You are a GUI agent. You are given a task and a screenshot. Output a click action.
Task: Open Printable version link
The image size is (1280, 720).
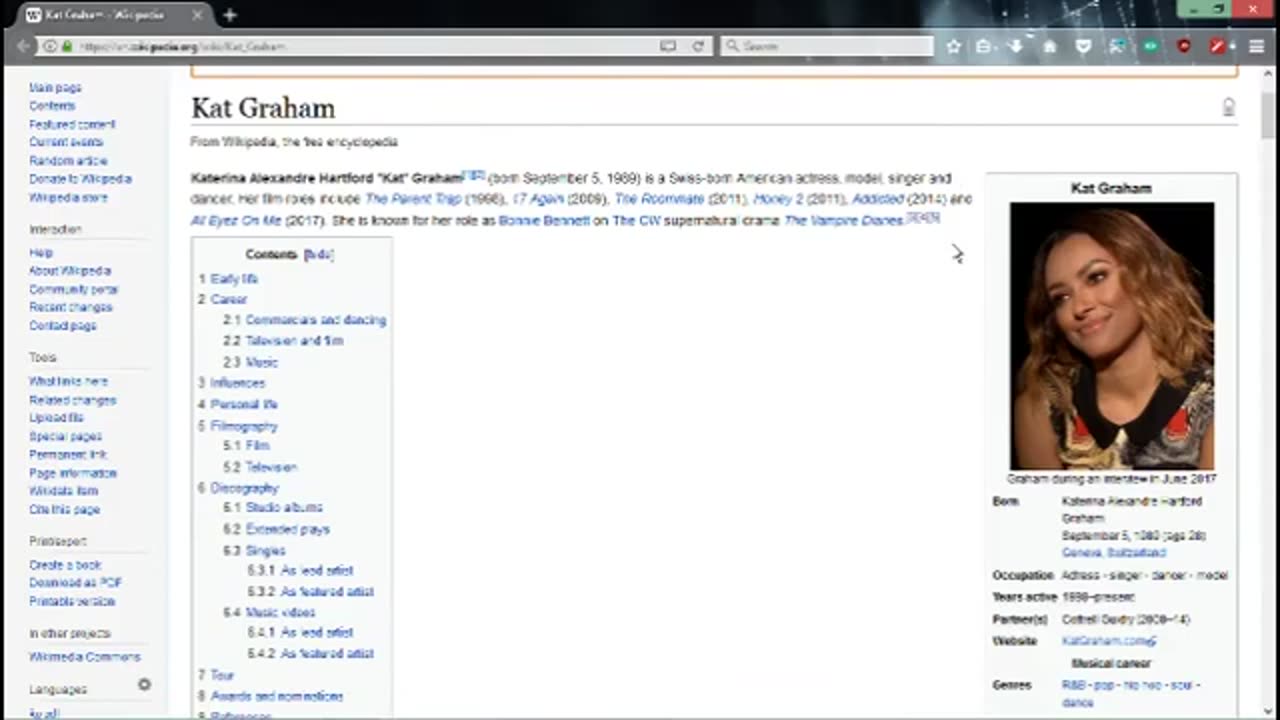click(72, 602)
